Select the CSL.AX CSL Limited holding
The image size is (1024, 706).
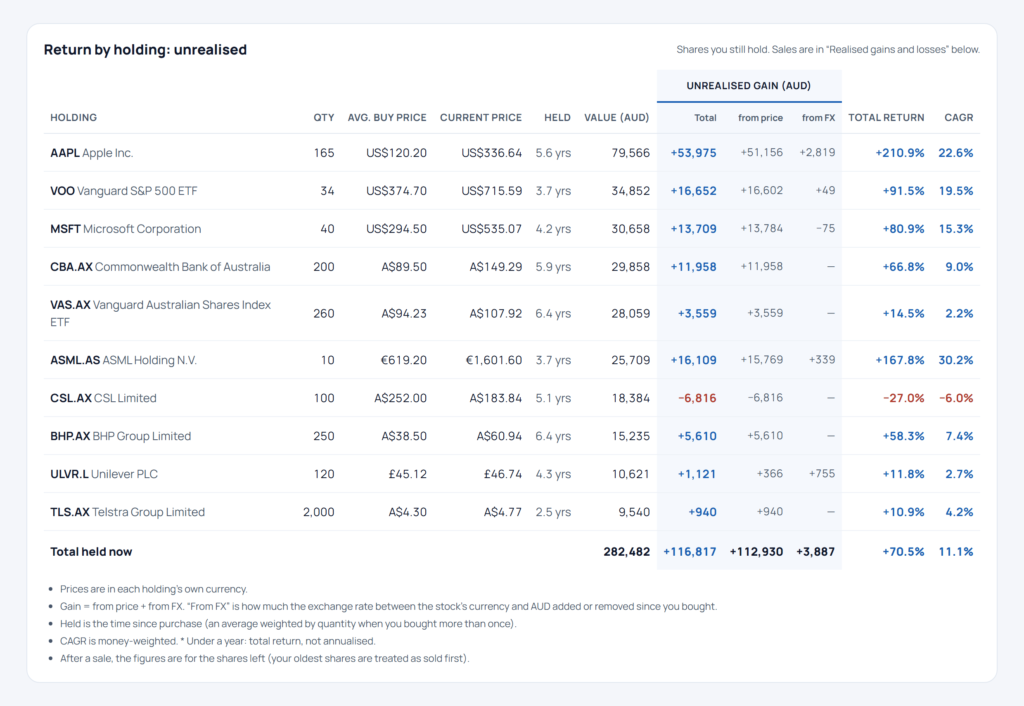click(511, 398)
